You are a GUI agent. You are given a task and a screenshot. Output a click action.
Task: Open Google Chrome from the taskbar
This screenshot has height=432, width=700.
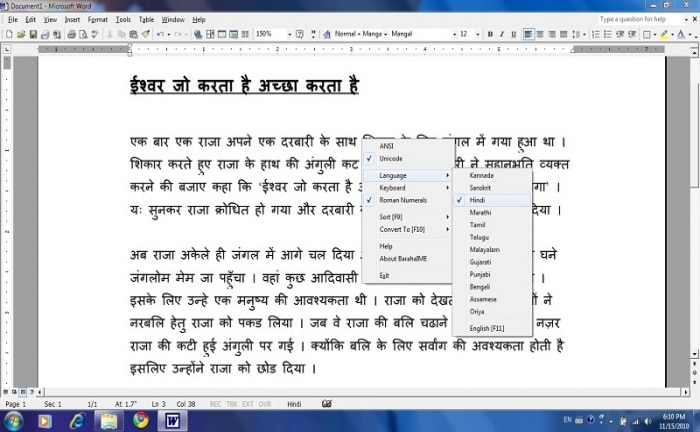142,419
